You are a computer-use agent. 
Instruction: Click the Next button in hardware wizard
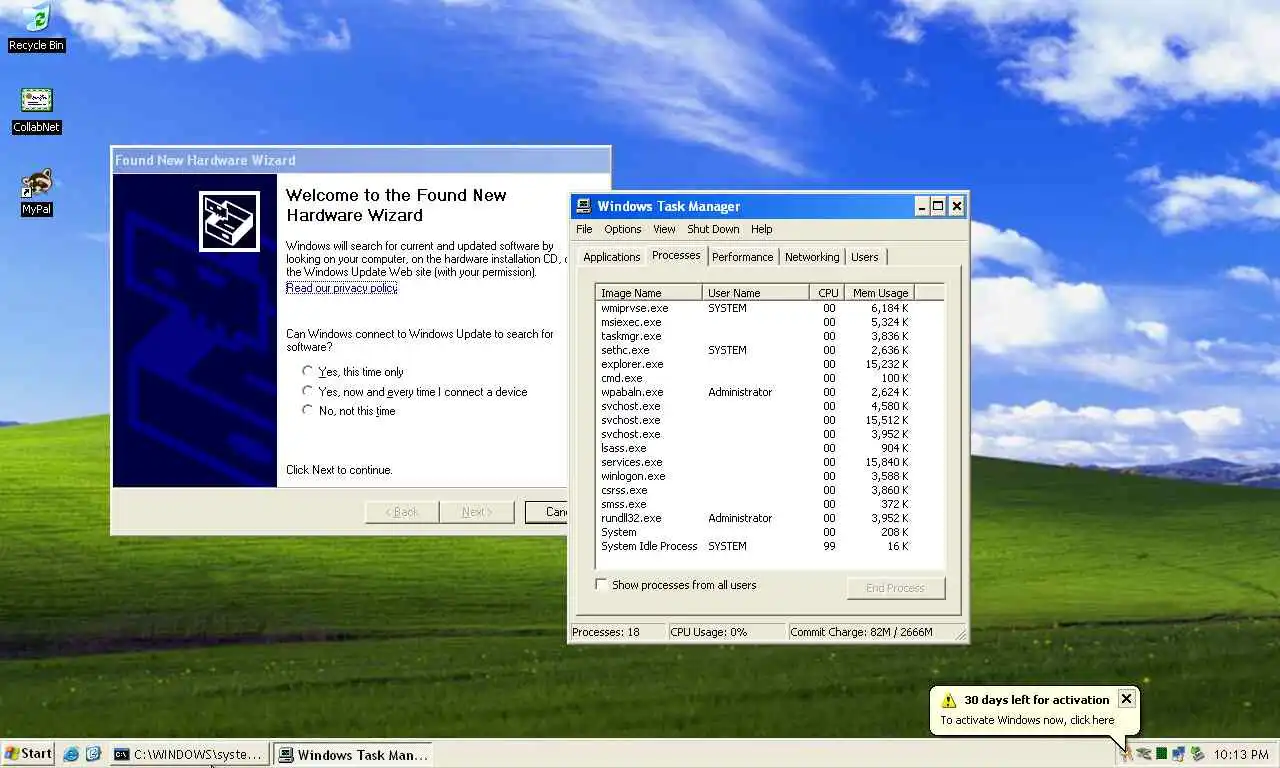tap(477, 512)
